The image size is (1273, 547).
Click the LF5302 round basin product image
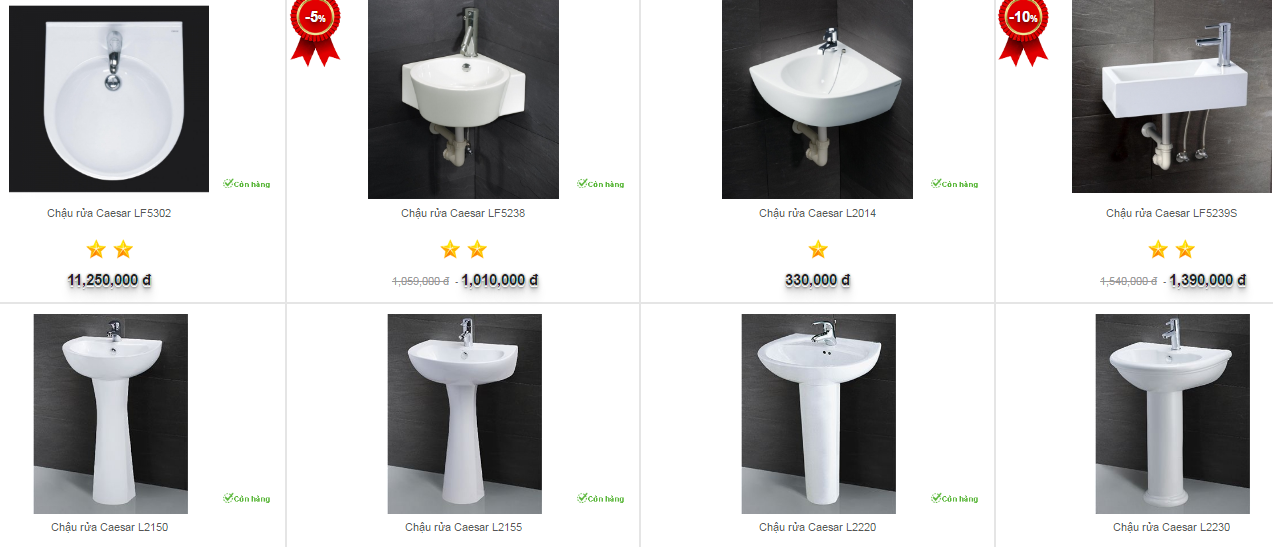[x=109, y=99]
